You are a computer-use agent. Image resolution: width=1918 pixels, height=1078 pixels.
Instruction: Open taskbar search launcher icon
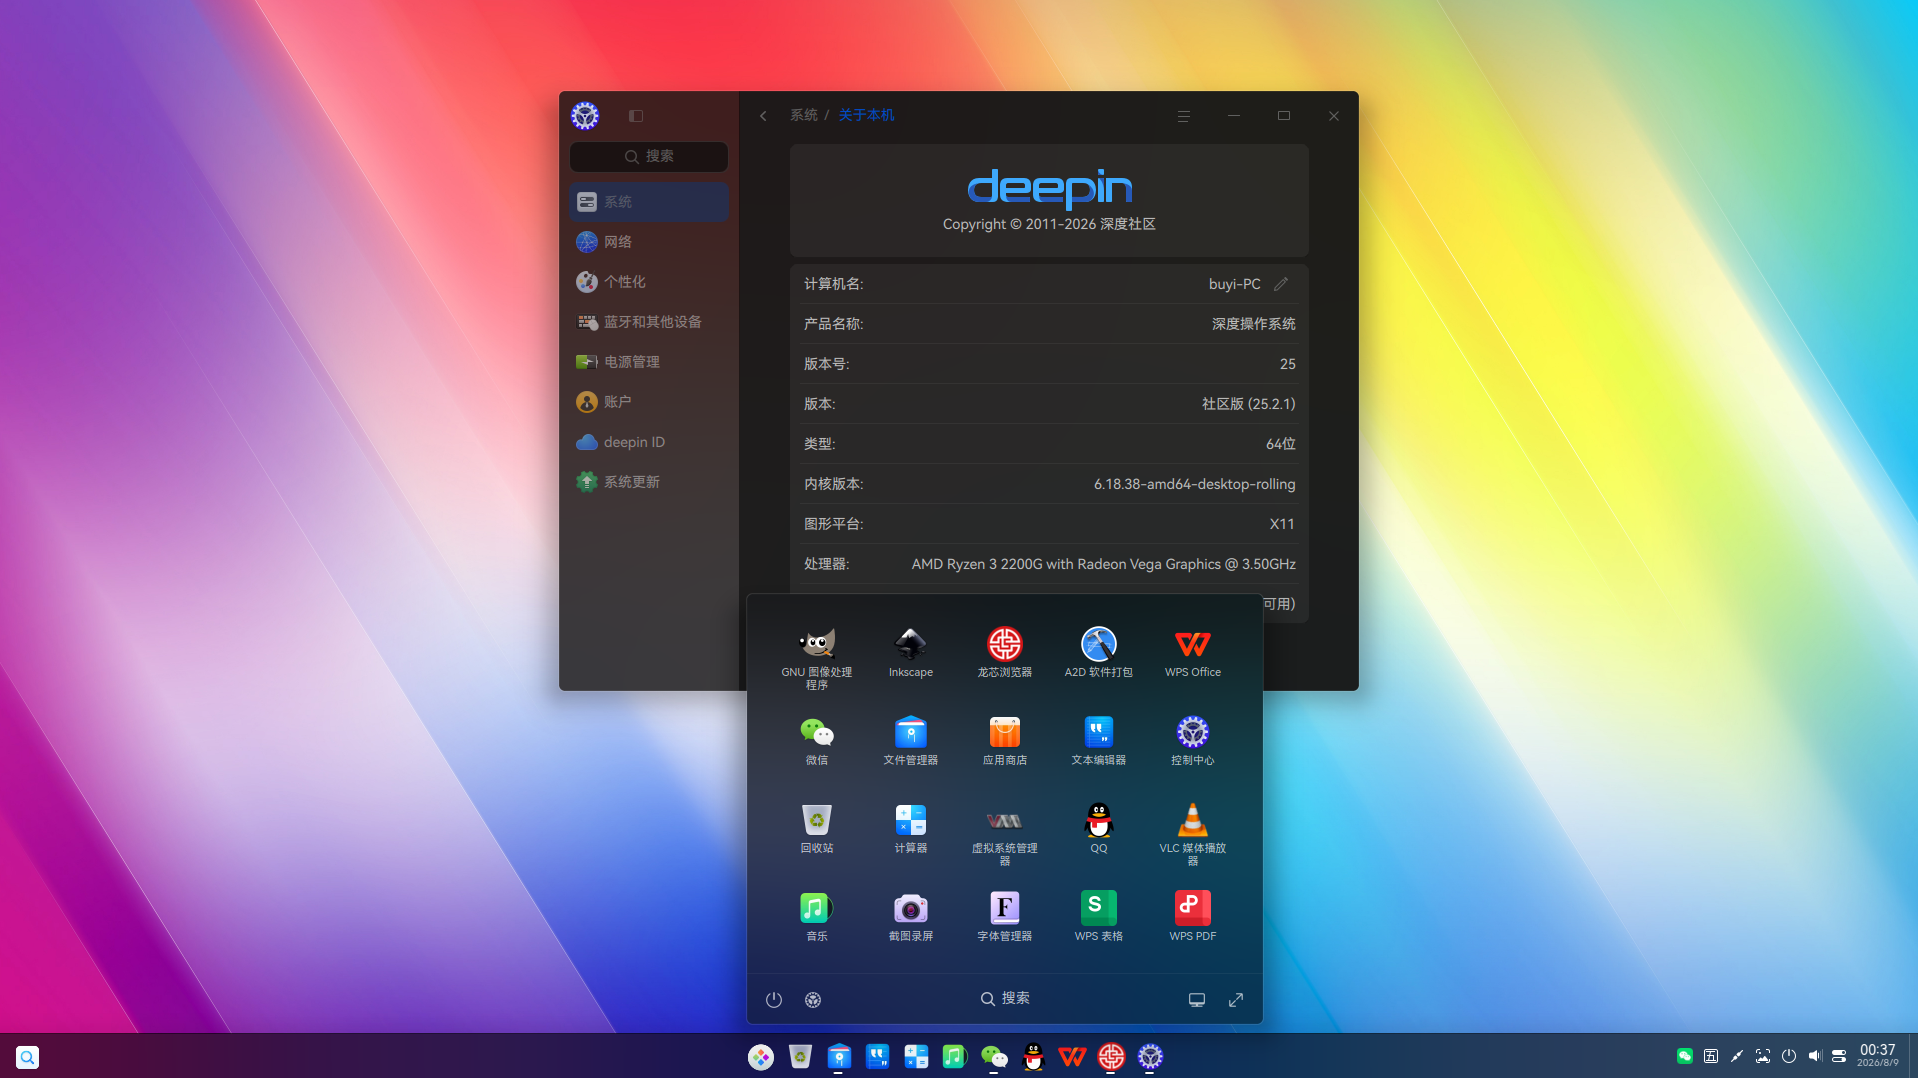pos(27,1056)
